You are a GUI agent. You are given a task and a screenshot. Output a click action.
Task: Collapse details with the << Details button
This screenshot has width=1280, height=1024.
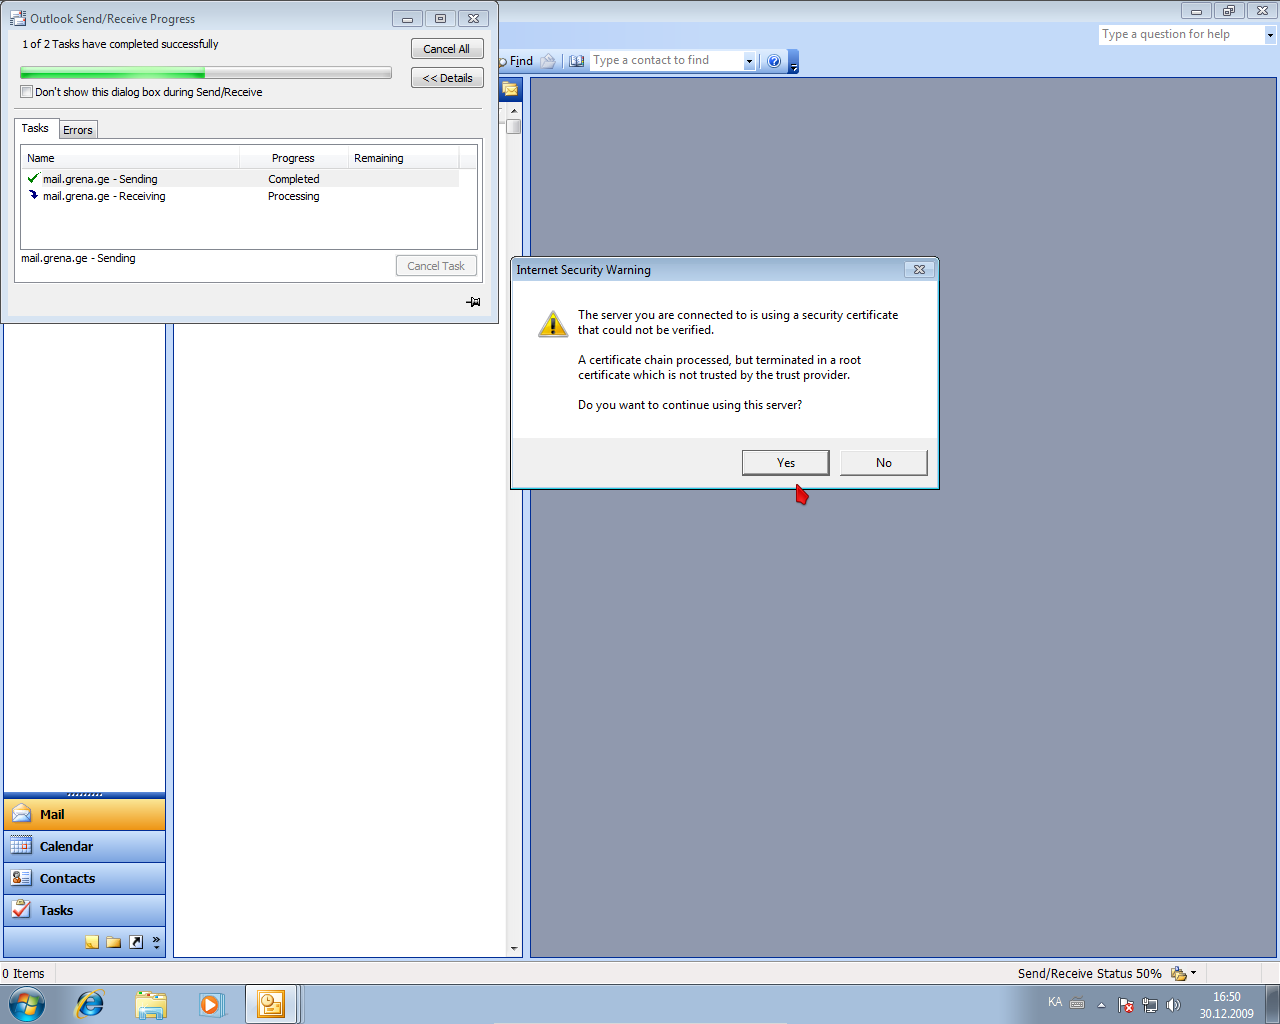coord(447,78)
